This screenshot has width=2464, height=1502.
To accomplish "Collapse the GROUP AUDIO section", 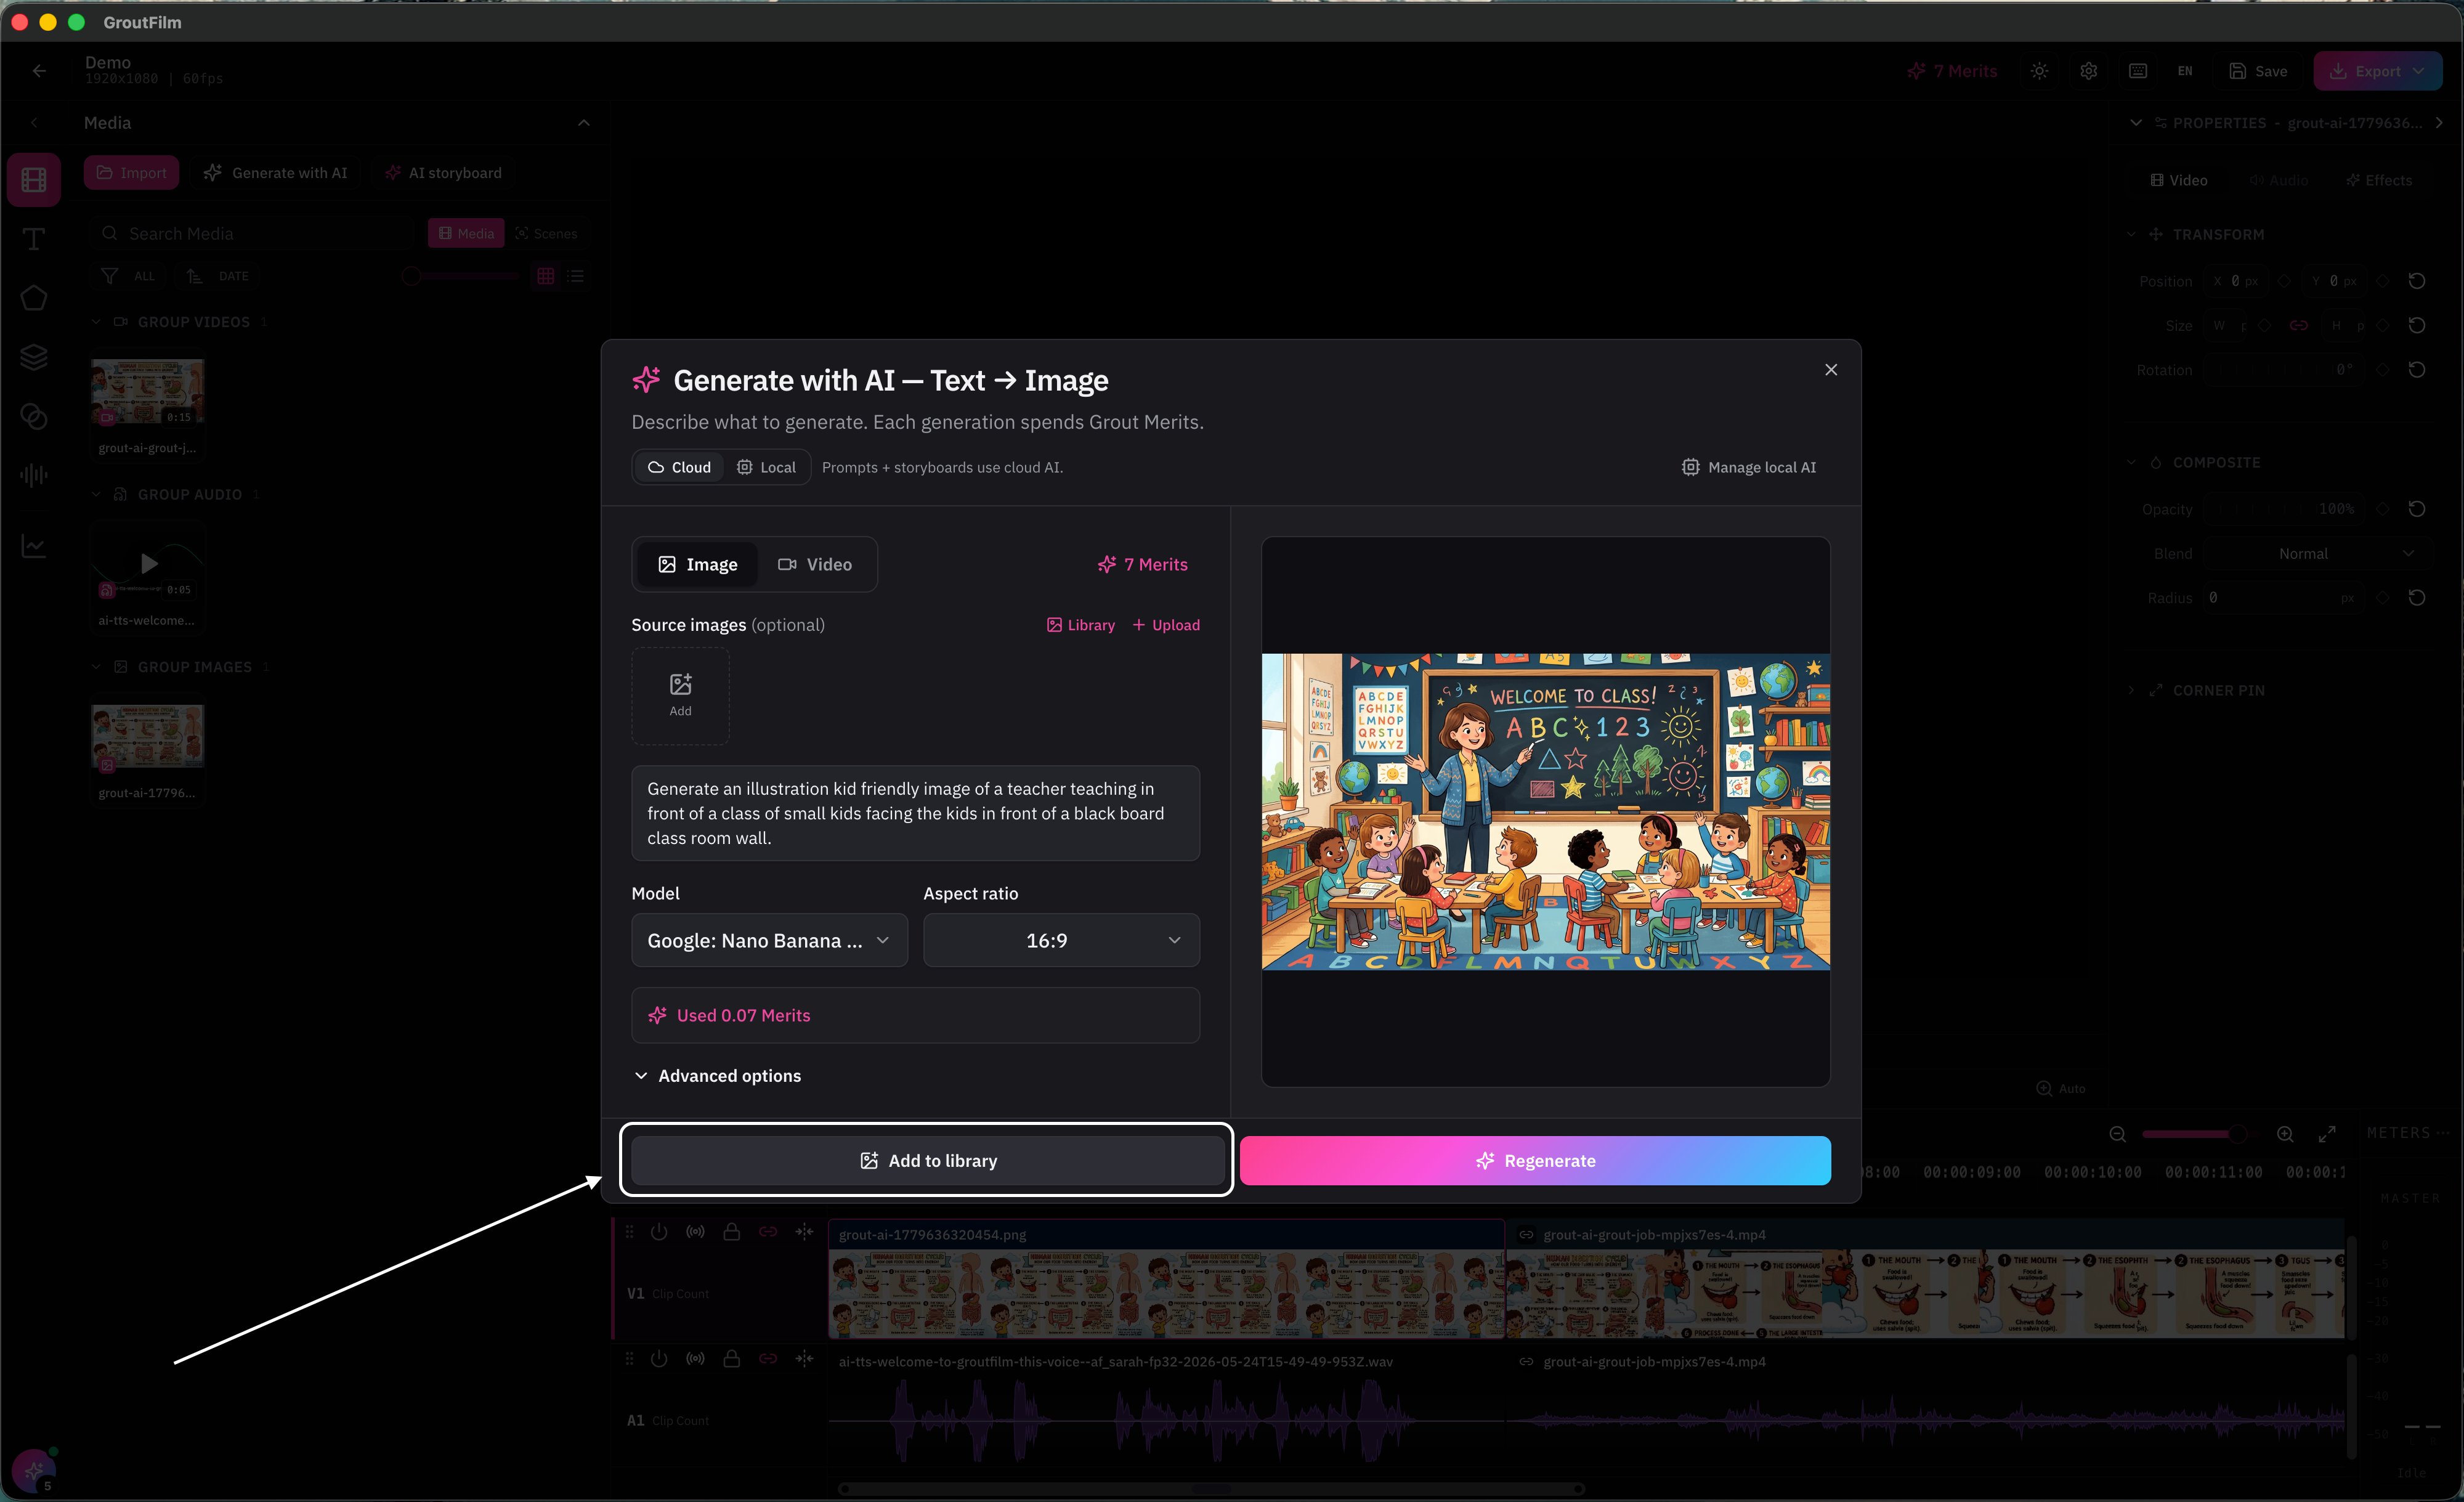I will pos(96,495).
